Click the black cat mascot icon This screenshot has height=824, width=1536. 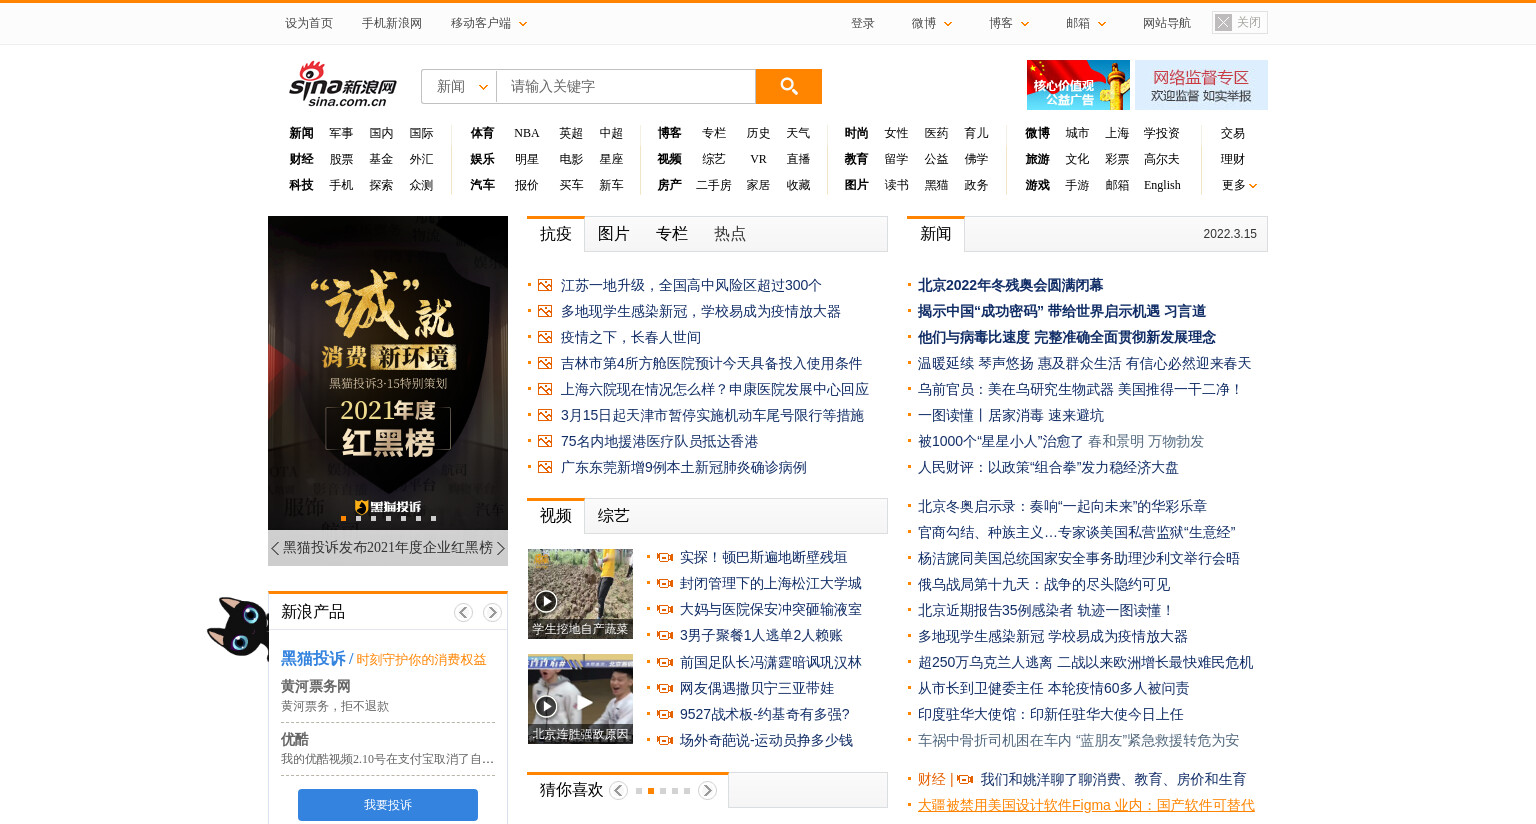pos(238,627)
